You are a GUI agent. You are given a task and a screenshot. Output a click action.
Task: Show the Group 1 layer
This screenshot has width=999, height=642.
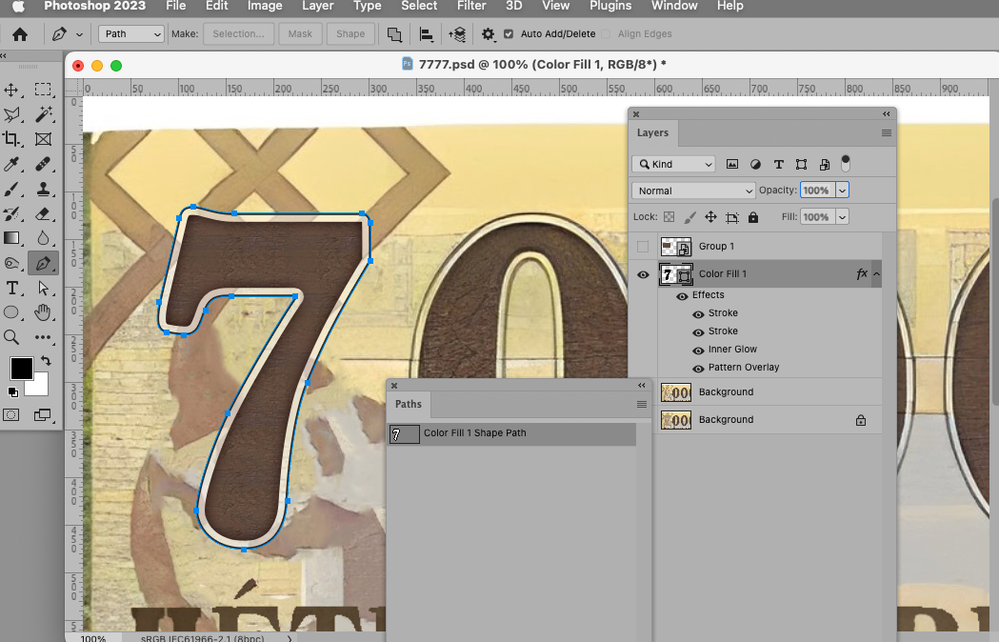coord(643,246)
